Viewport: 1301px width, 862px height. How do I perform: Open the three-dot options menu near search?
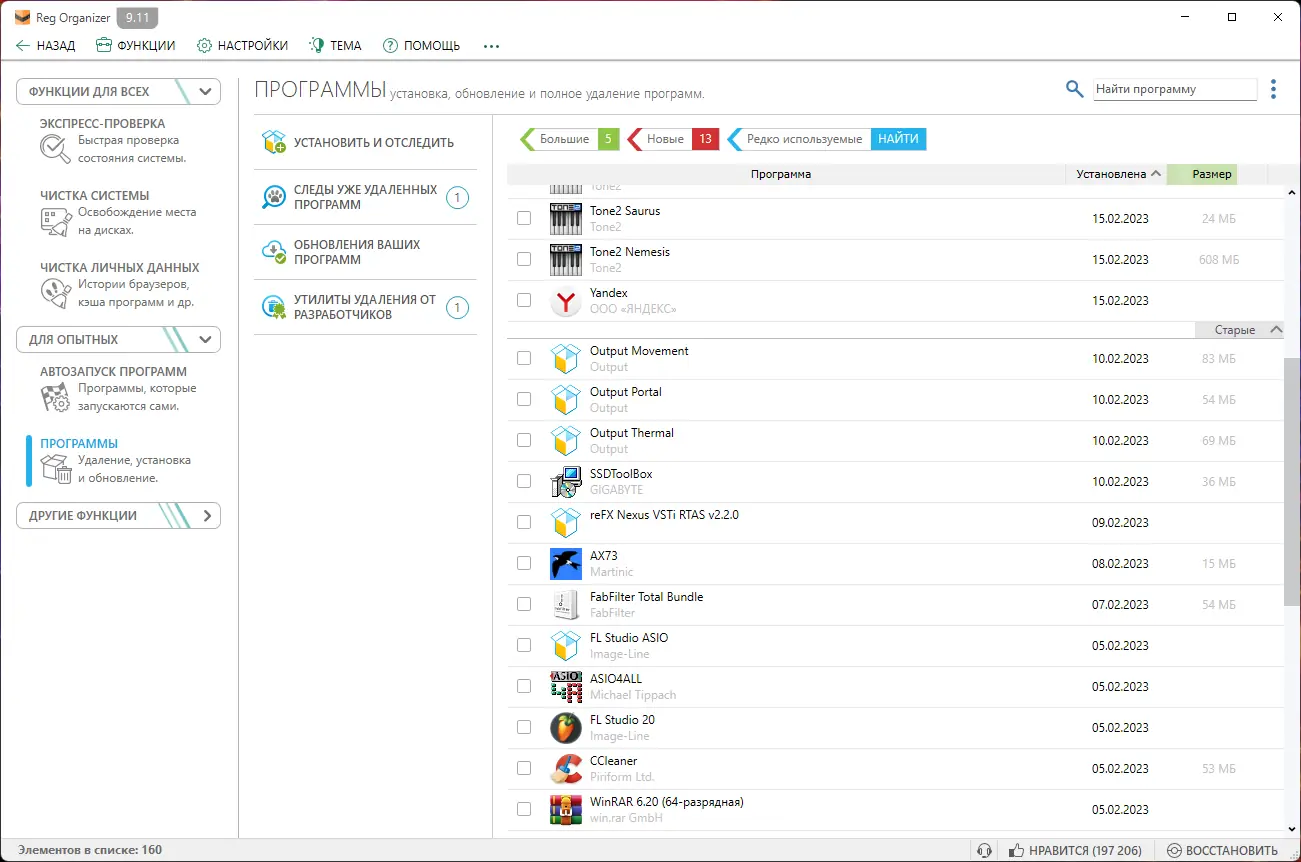(1273, 89)
